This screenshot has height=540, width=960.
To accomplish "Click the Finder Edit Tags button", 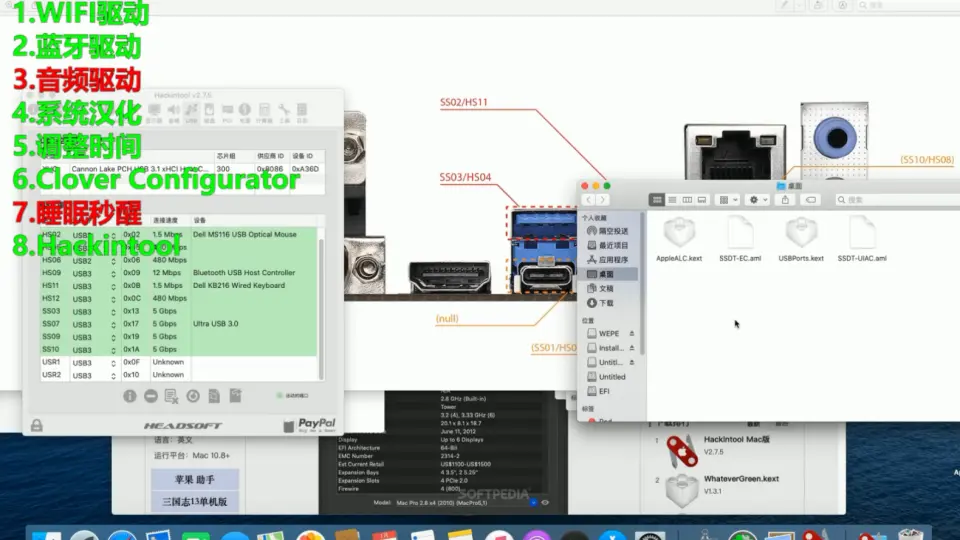I will tap(811, 200).
